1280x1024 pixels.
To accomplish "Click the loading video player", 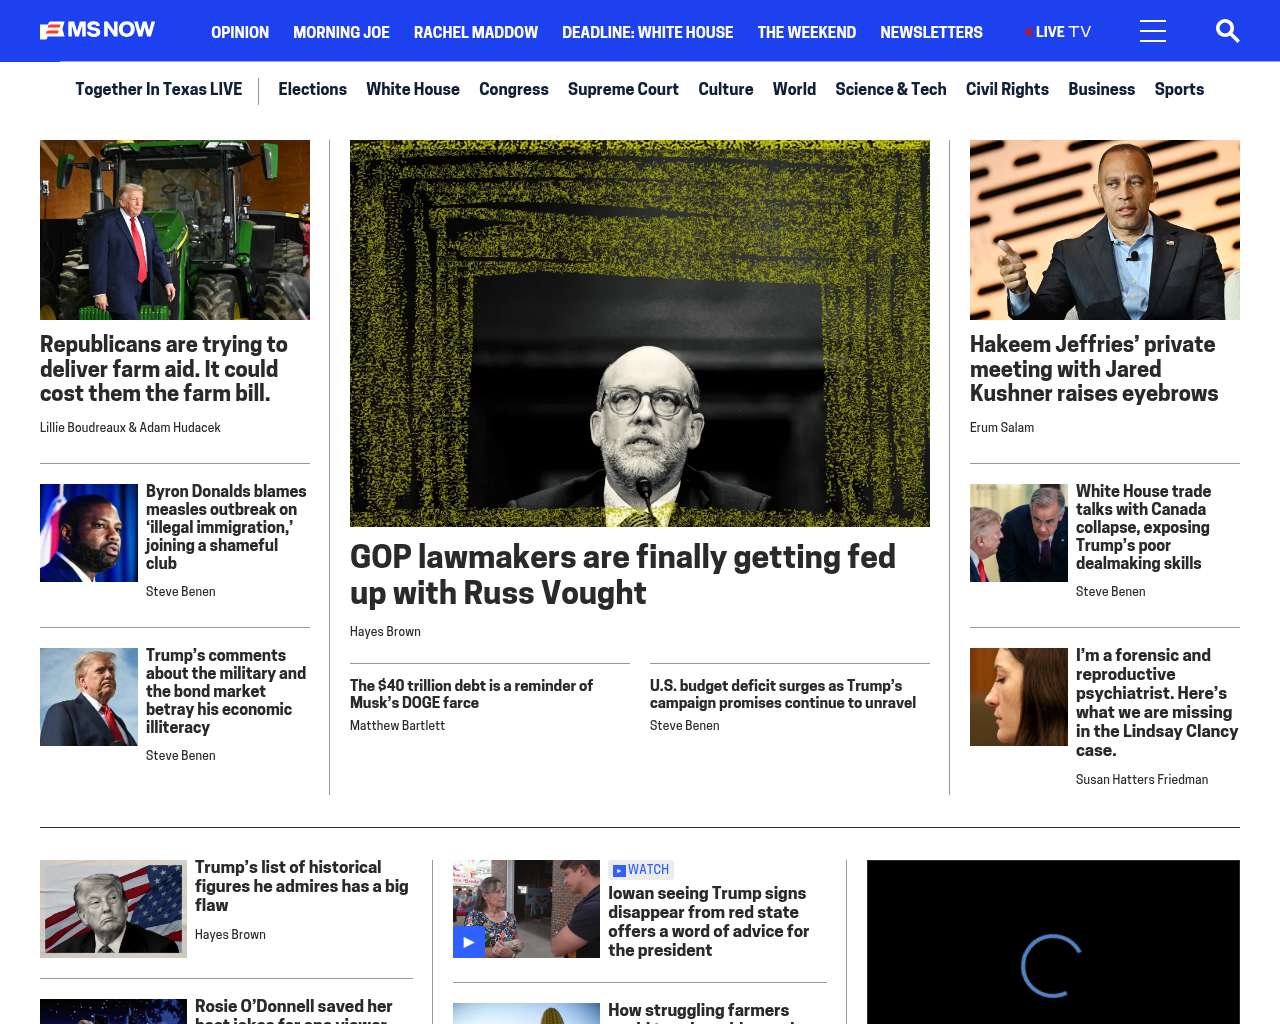I will (x=1053, y=942).
